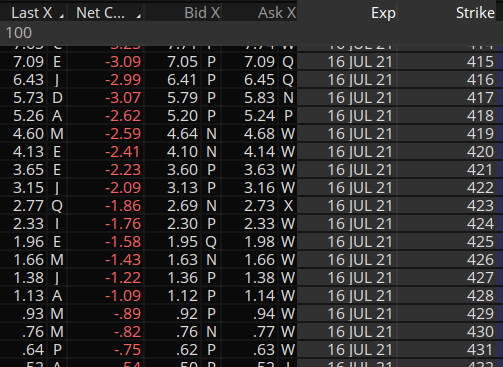Viewport: 503px width, 367px height.
Task: Click the Bid X column header
Action: point(202,13)
